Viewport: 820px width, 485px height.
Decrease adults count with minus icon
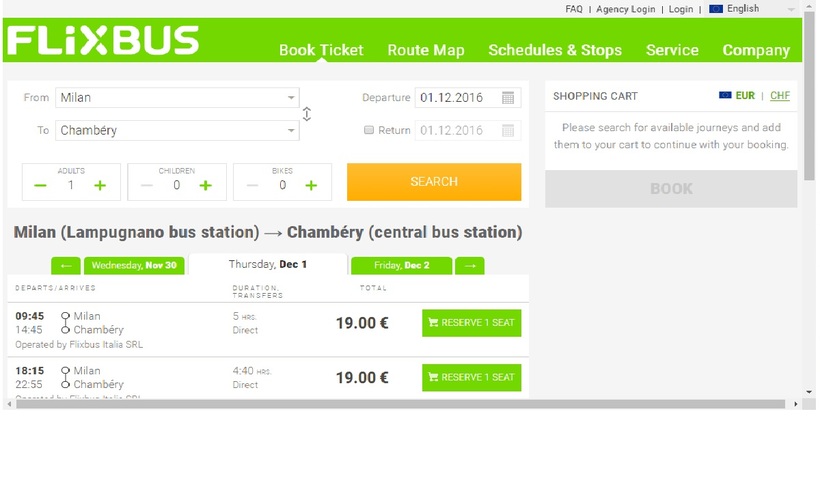[x=40, y=185]
